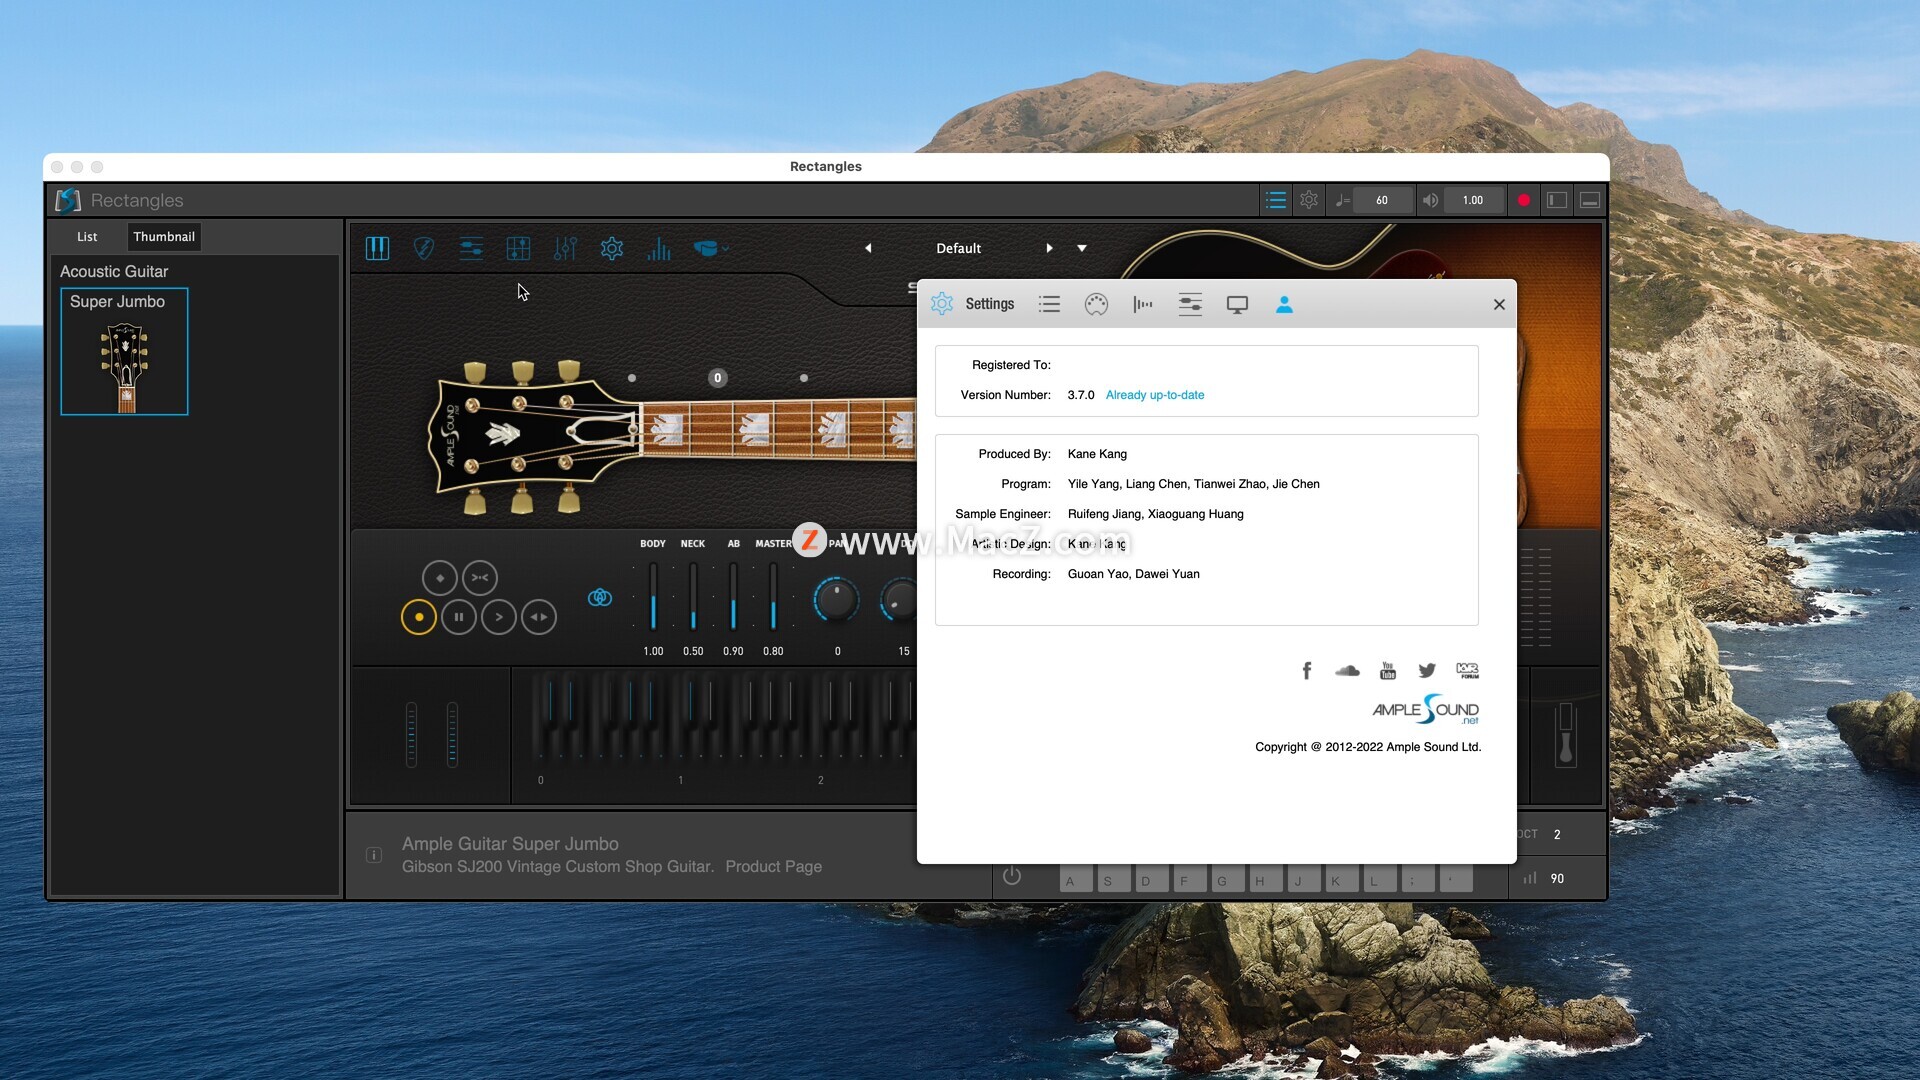Open the Settings display monitor tab icon
1920x1080 pixels.
click(1237, 304)
